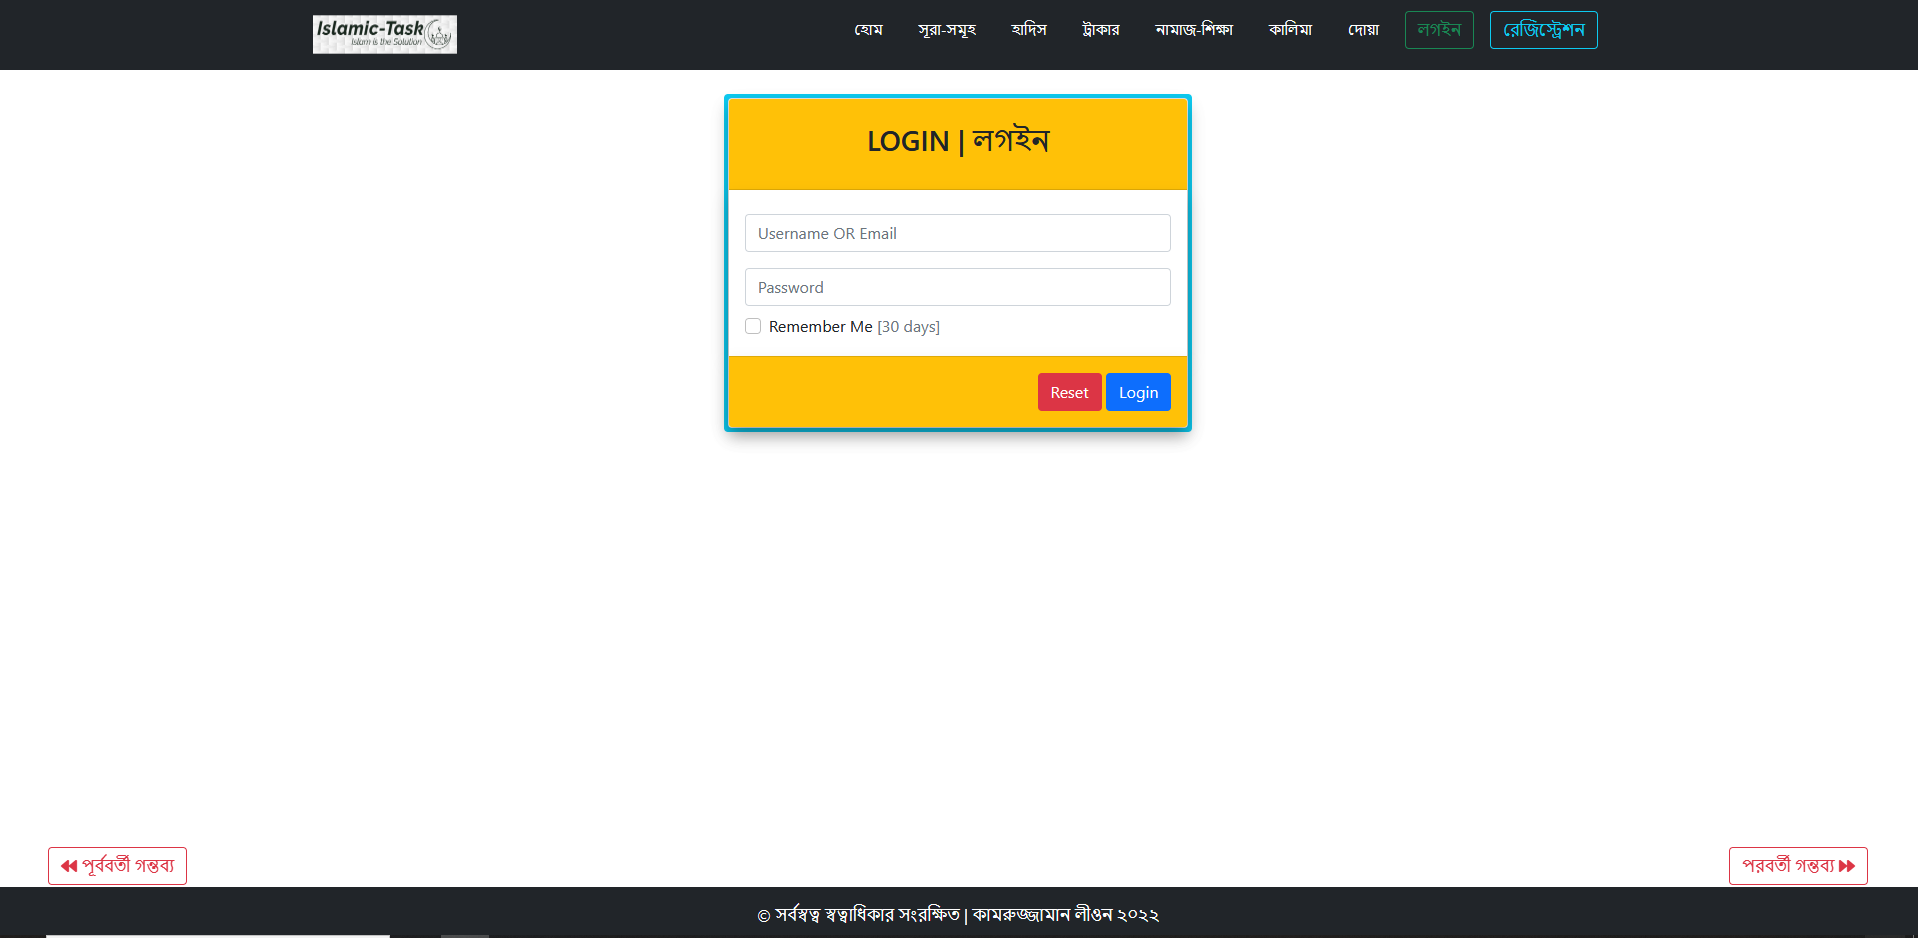The image size is (1918, 938).
Task: Click the পূর্ববর্তী গন্তব্য back button
Action: [117, 866]
